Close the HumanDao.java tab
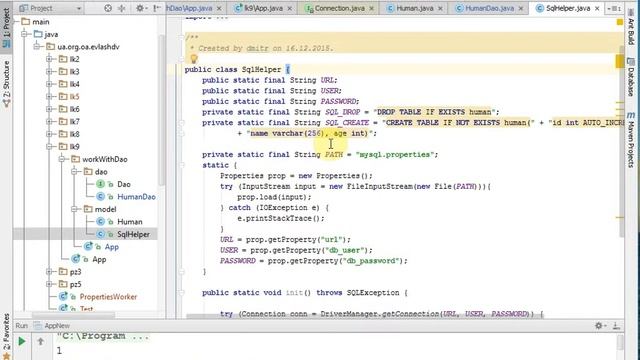 point(522,8)
